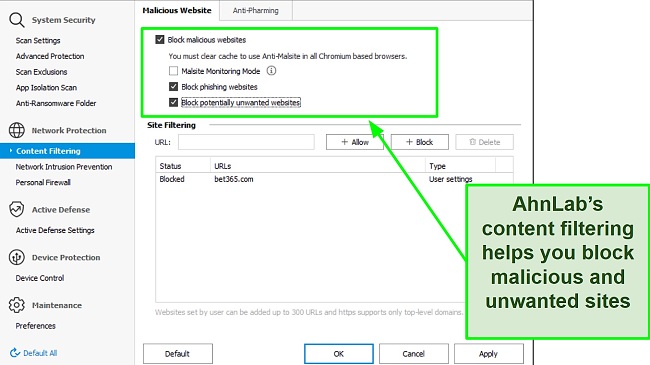Click the Maintenance gear icon

click(17, 305)
